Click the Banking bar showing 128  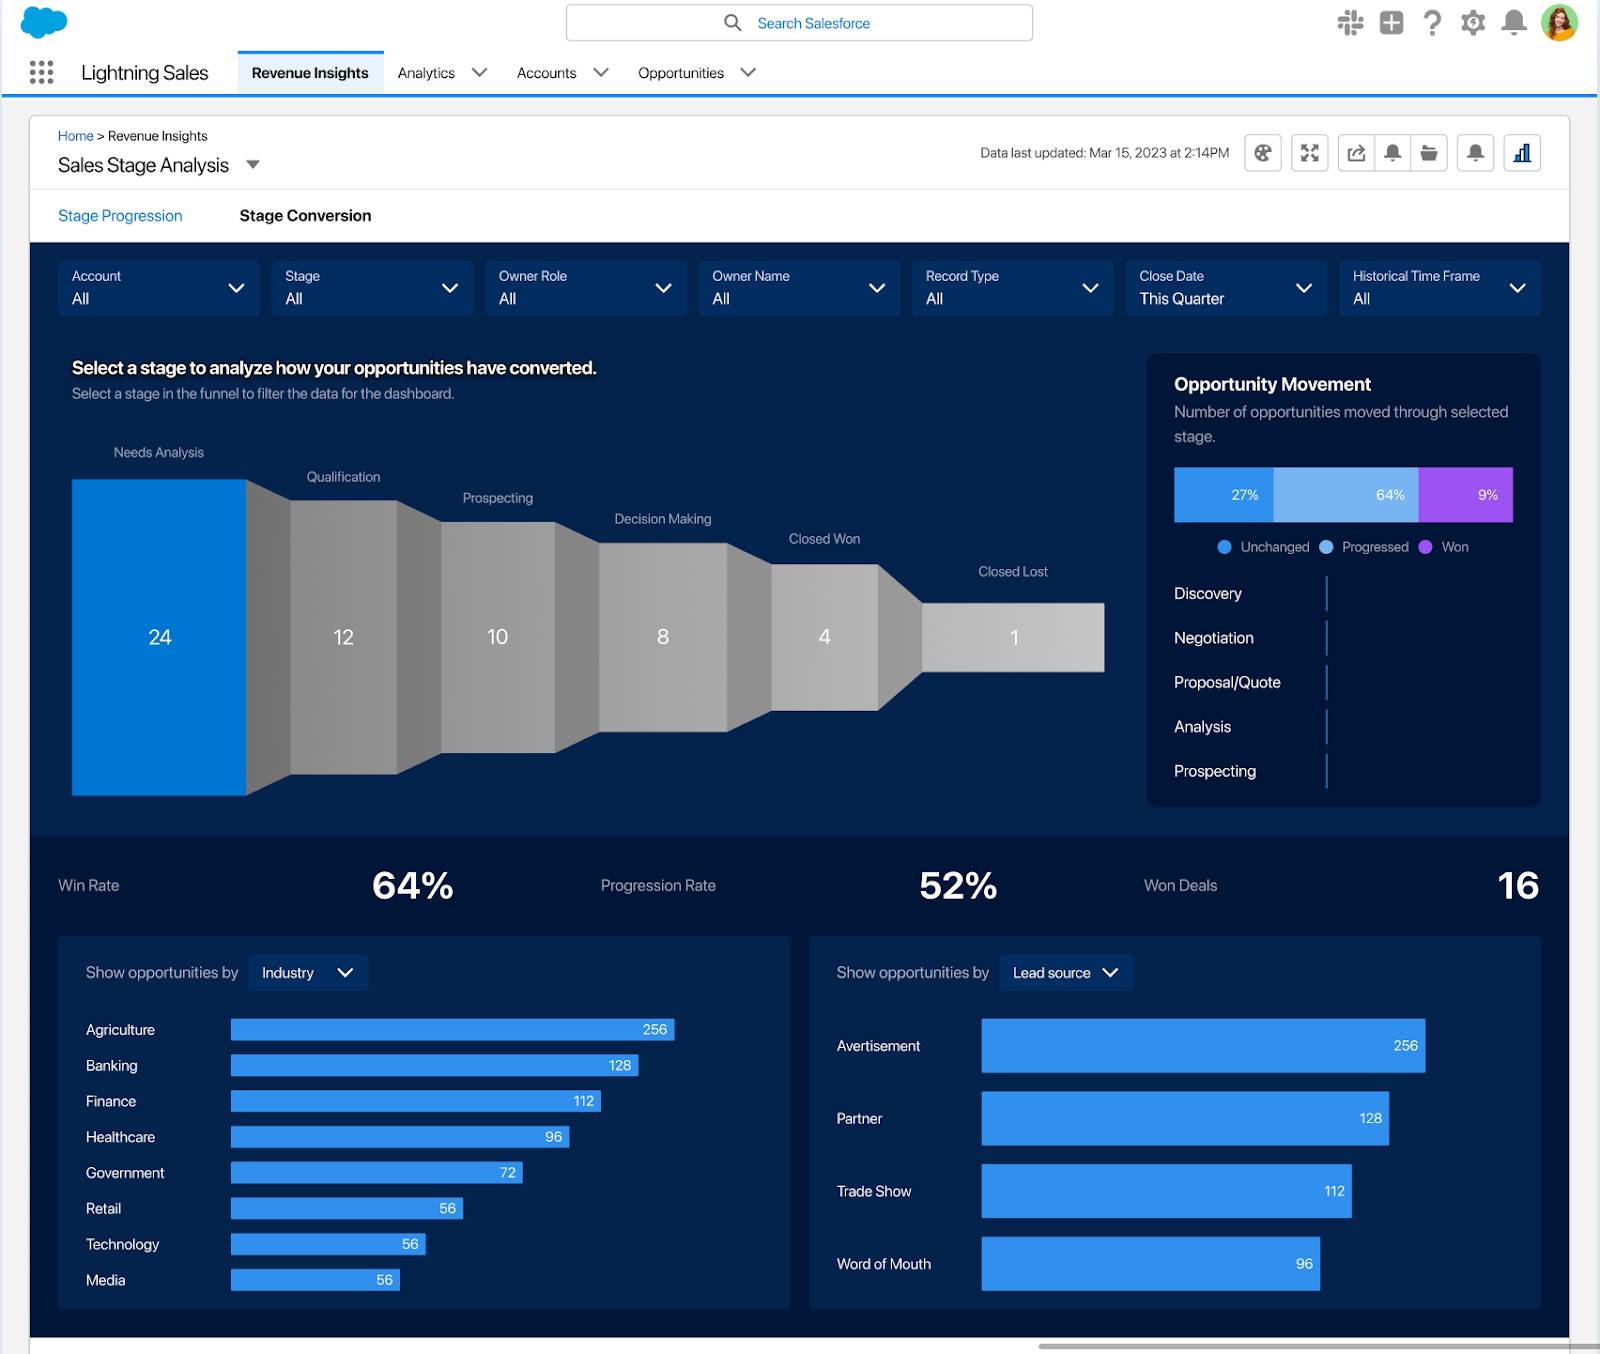[x=434, y=1066]
